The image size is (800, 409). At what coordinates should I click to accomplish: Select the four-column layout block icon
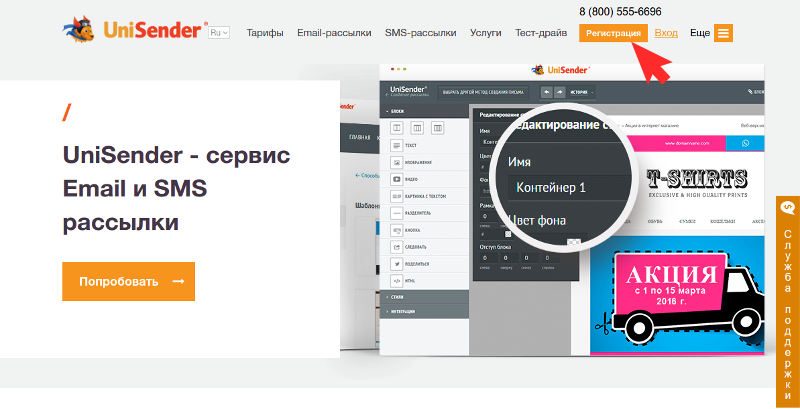437,127
